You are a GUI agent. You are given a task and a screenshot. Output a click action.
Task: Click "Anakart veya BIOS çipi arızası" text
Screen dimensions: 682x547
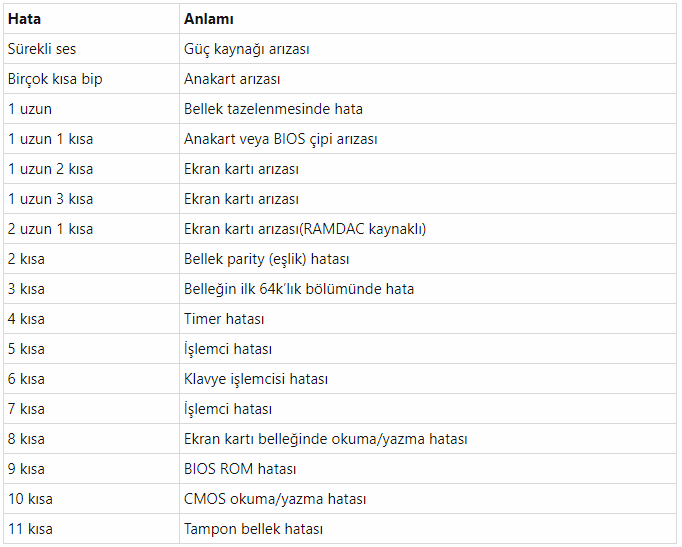click(281, 139)
